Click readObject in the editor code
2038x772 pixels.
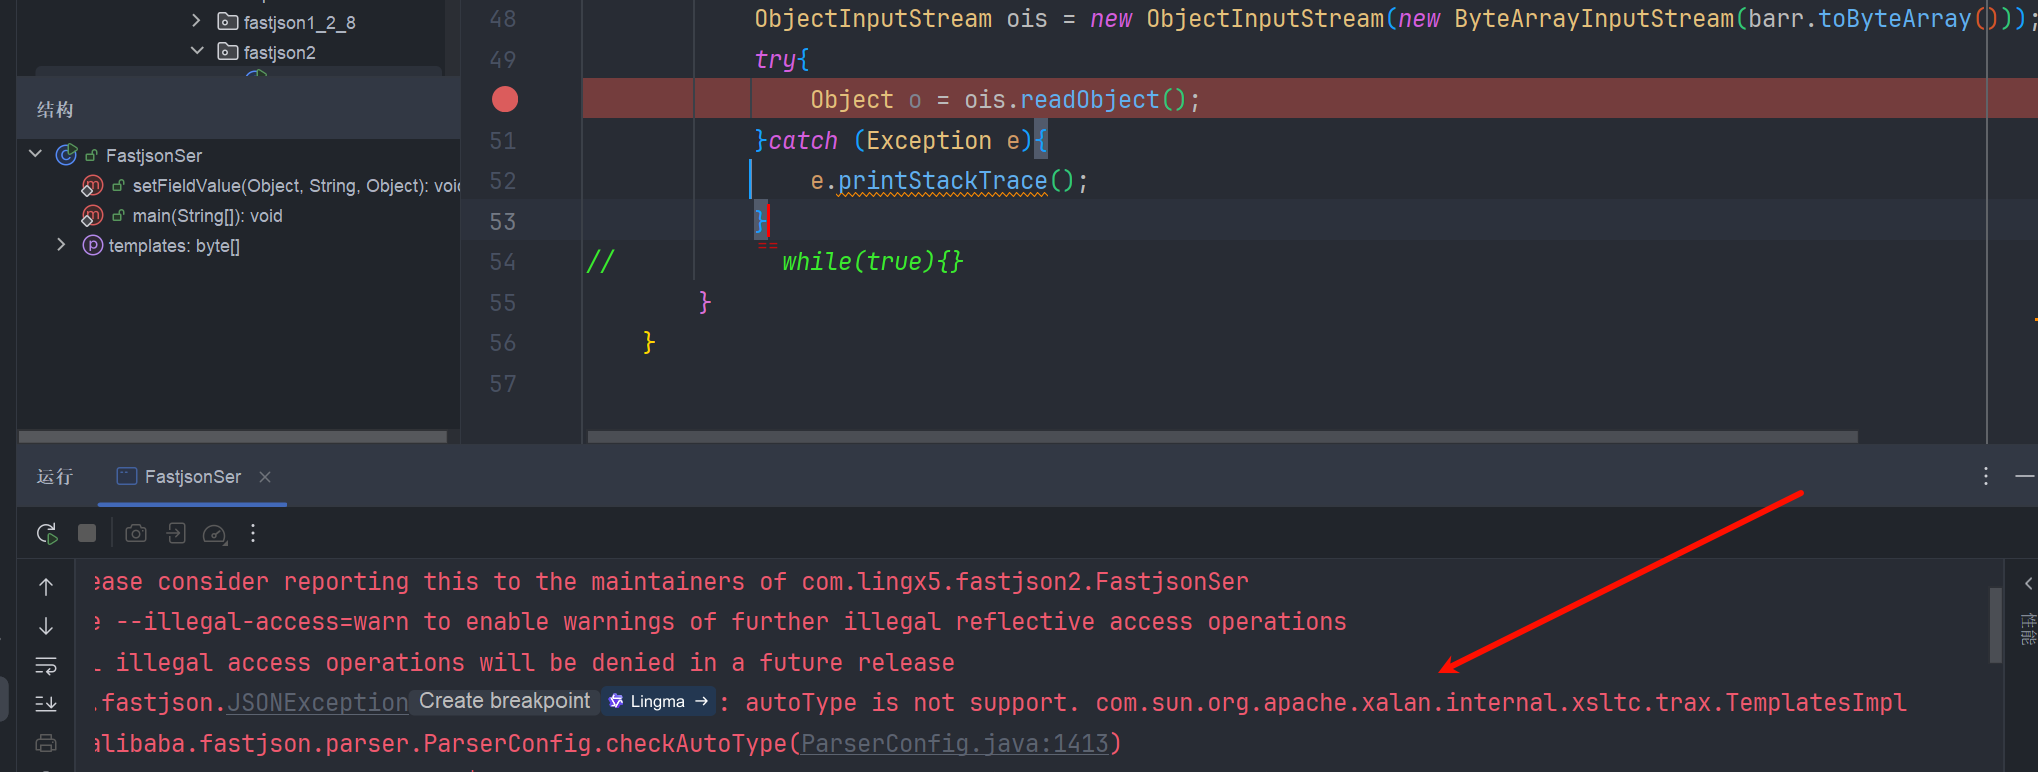click(x=1089, y=100)
